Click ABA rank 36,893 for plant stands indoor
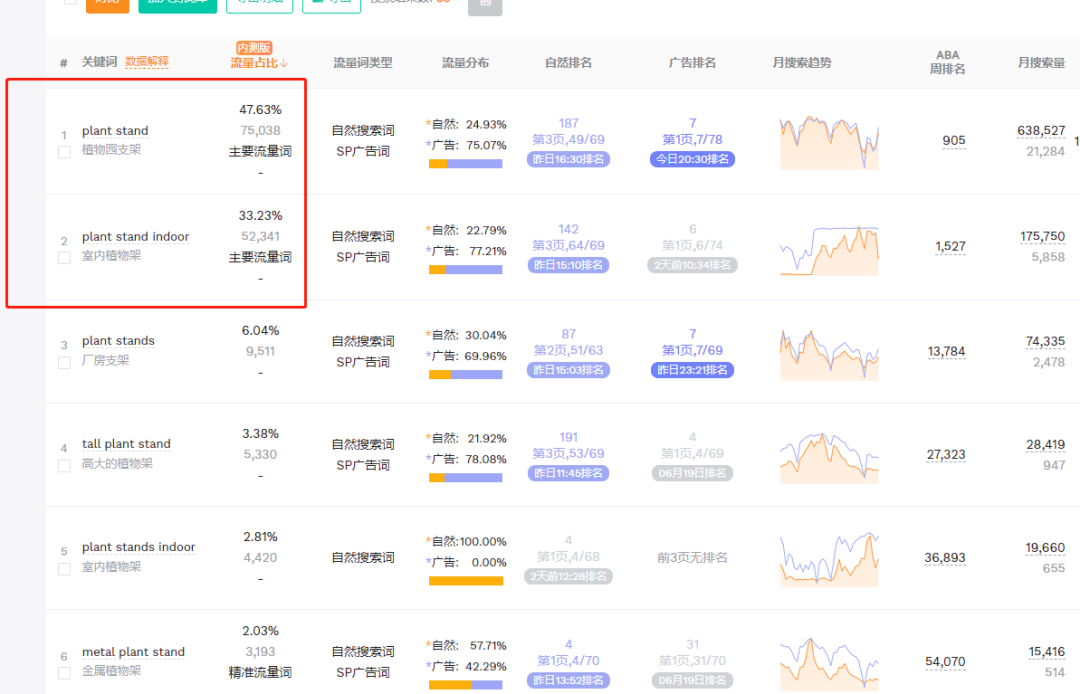This screenshot has height=694, width=1080. coord(945,558)
